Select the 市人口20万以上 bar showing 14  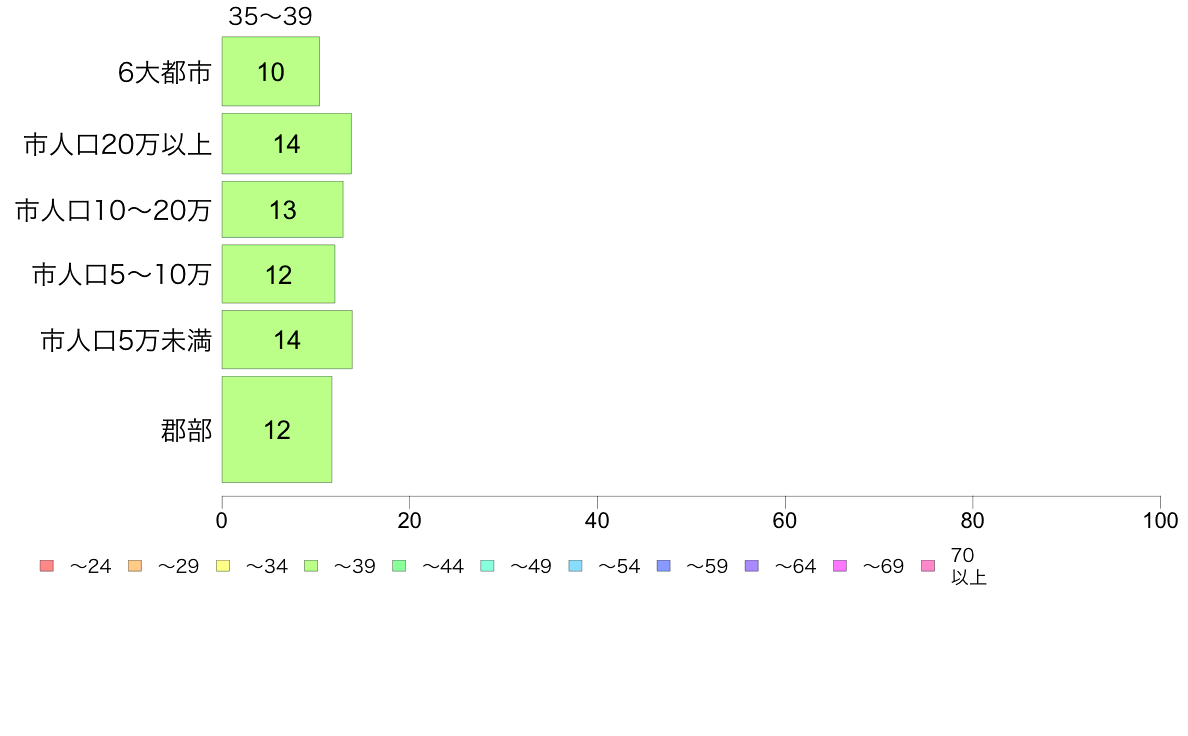(x=286, y=143)
